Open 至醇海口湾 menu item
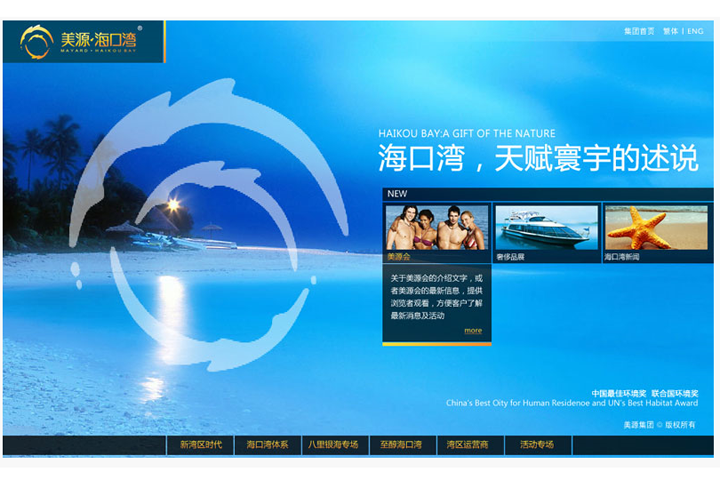This screenshot has height=480, width=720. click(400, 445)
